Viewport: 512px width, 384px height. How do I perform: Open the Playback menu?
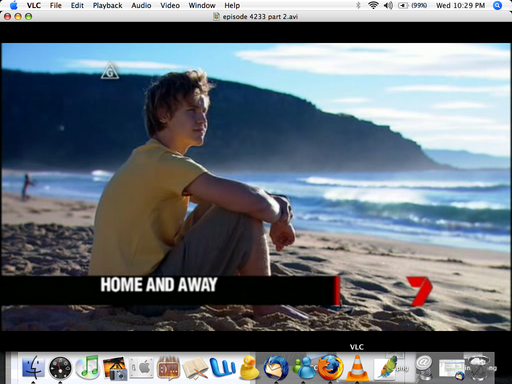[x=107, y=6]
